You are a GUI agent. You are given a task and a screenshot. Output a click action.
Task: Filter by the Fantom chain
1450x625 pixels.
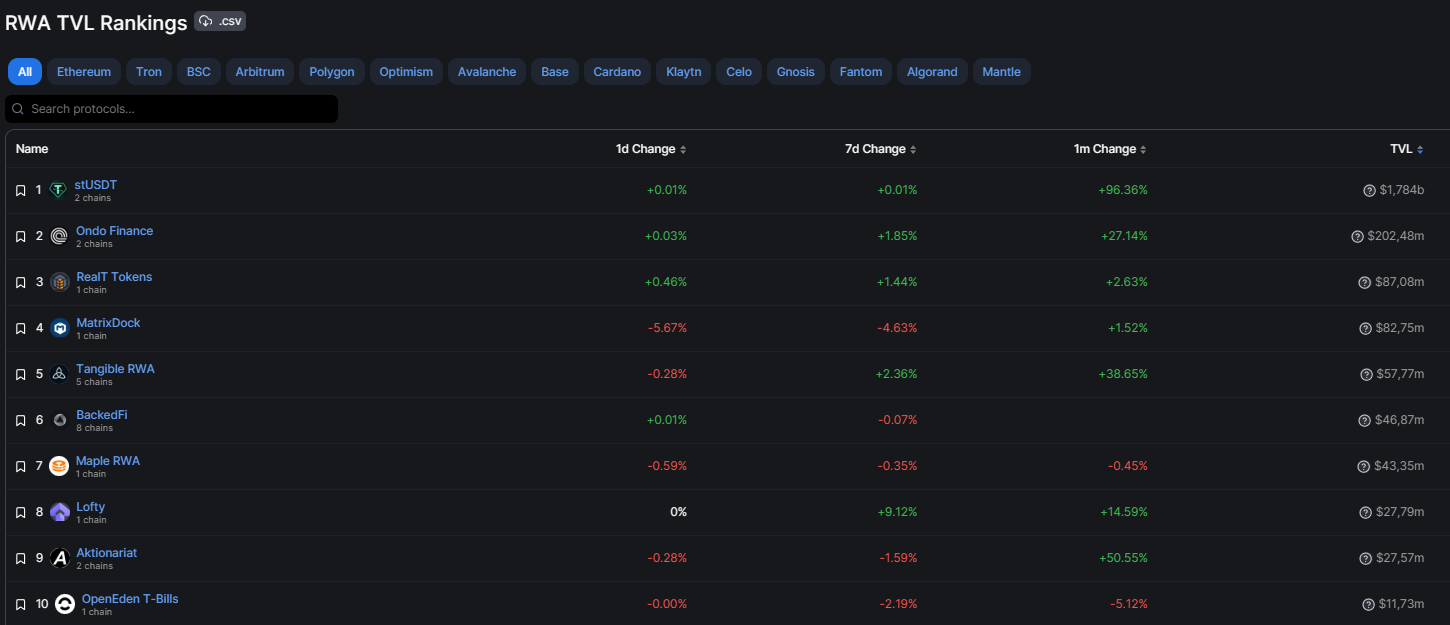coord(861,72)
